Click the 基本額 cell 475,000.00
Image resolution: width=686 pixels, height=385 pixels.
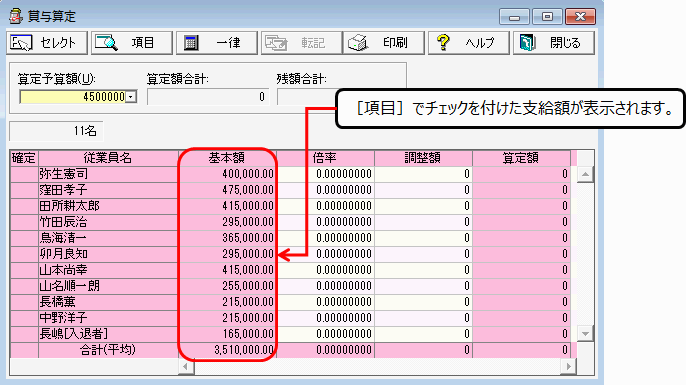click(x=227, y=190)
